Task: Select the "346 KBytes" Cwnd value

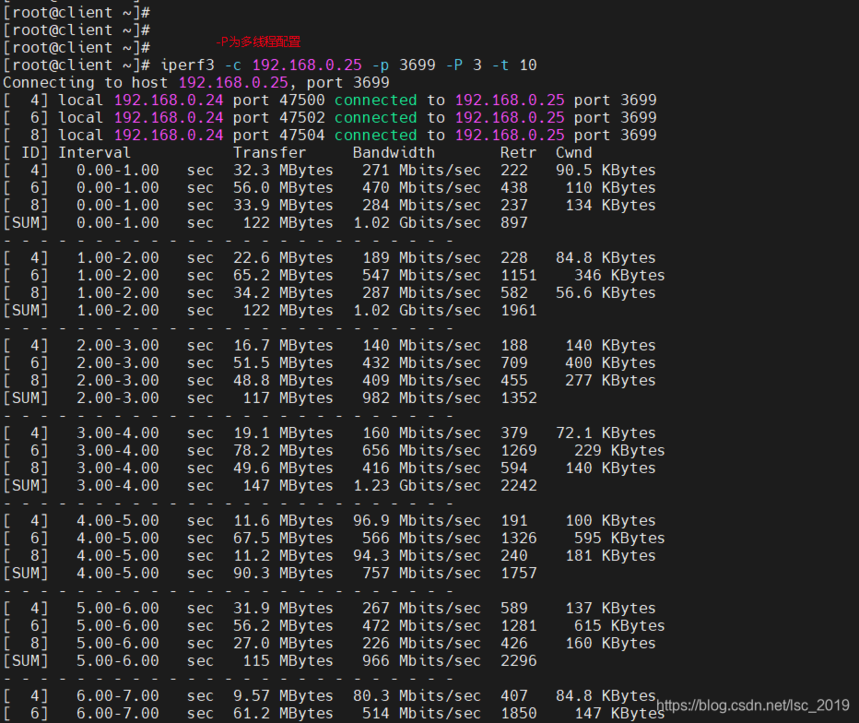Action: point(620,276)
